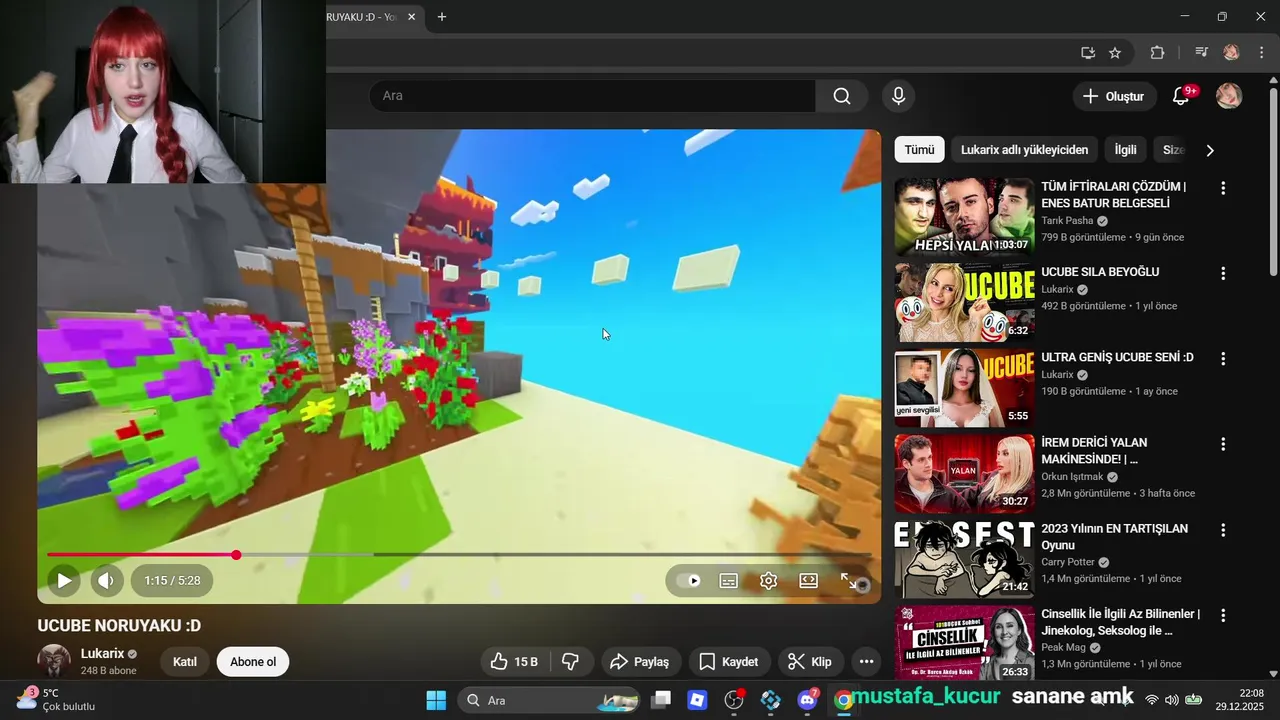Save the video with Kaydet

[728, 662]
